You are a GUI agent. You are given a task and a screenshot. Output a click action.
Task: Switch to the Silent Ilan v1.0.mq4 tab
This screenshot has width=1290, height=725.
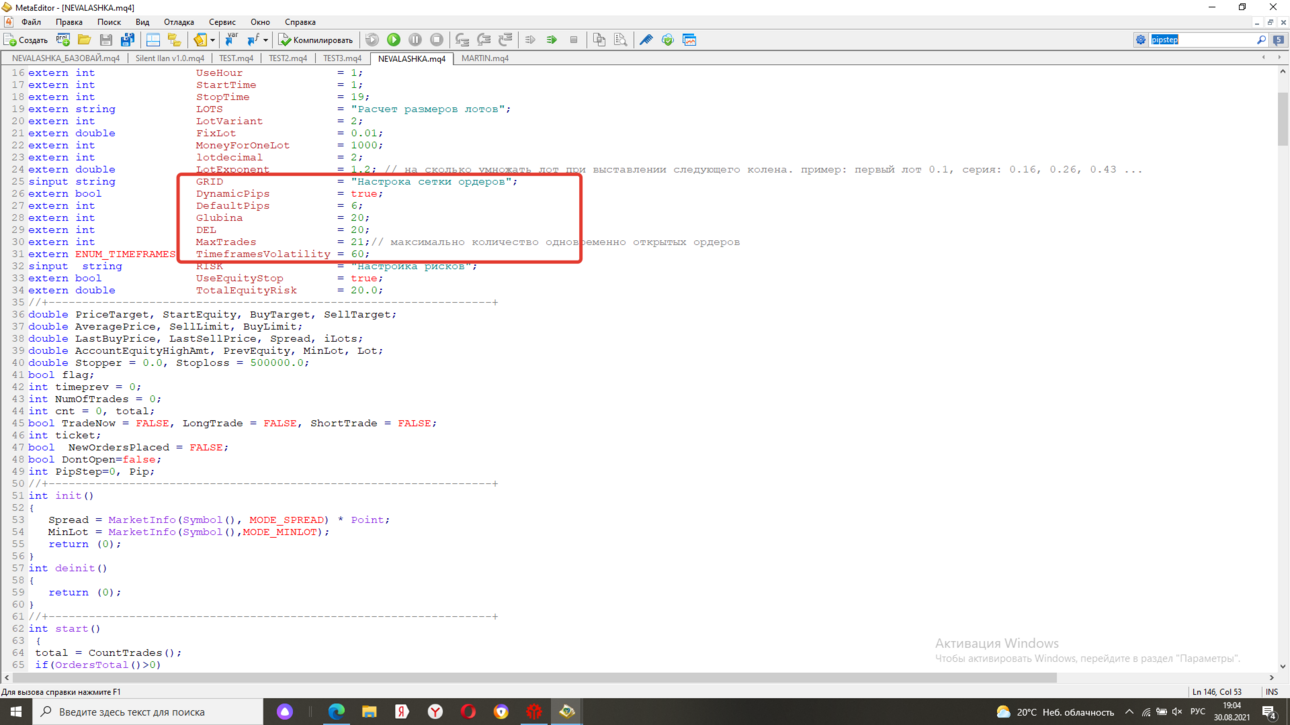click(170, 58)
